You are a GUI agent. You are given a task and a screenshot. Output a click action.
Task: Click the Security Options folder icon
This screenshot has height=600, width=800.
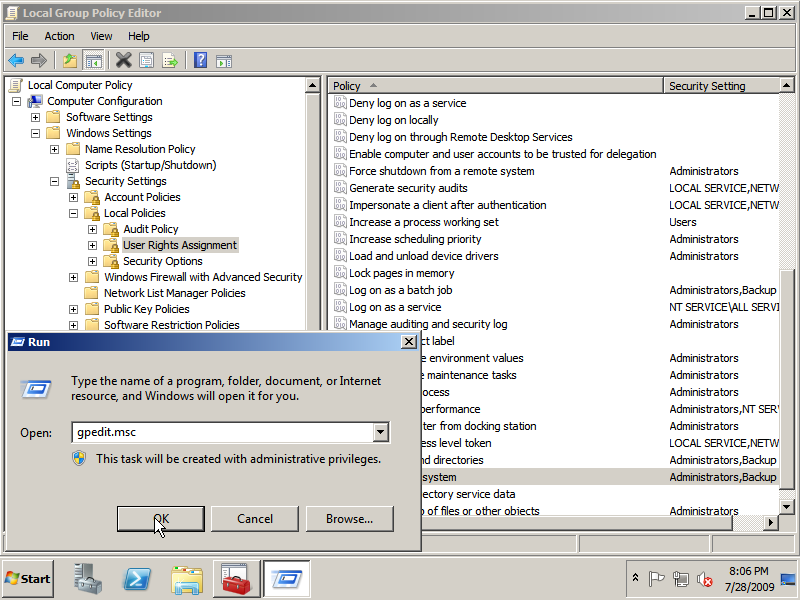click(111, 261)
